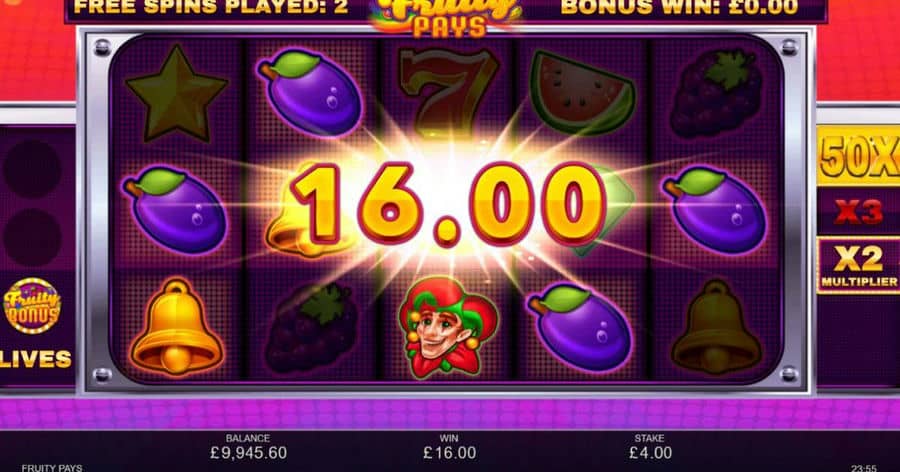Click the stake amount £4.00

point(650,453)
